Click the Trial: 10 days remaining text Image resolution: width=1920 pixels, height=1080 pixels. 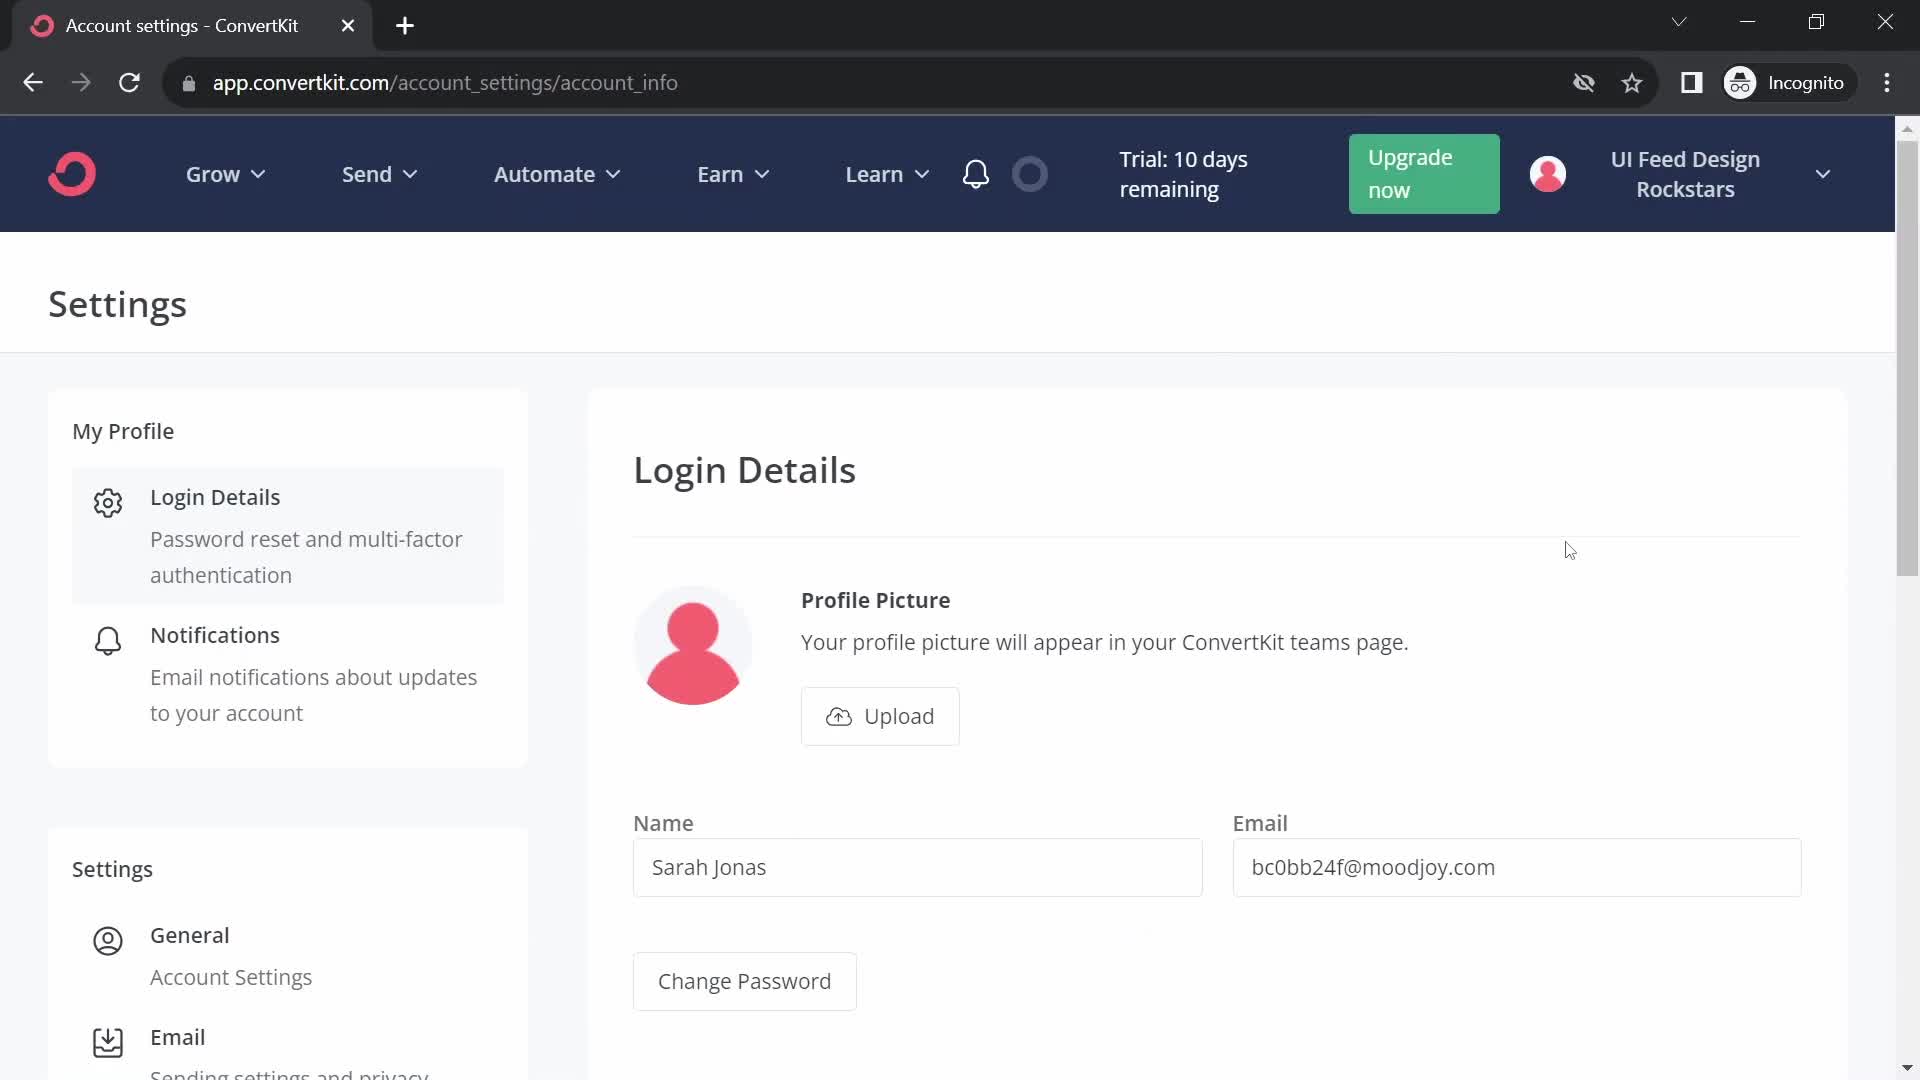tap(1183, 174)
